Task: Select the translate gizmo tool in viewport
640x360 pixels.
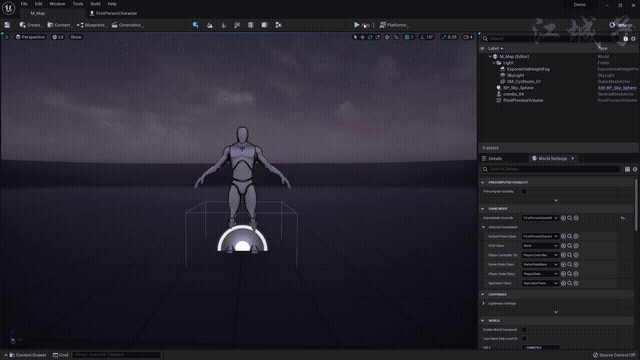Action: click(362, 37)
